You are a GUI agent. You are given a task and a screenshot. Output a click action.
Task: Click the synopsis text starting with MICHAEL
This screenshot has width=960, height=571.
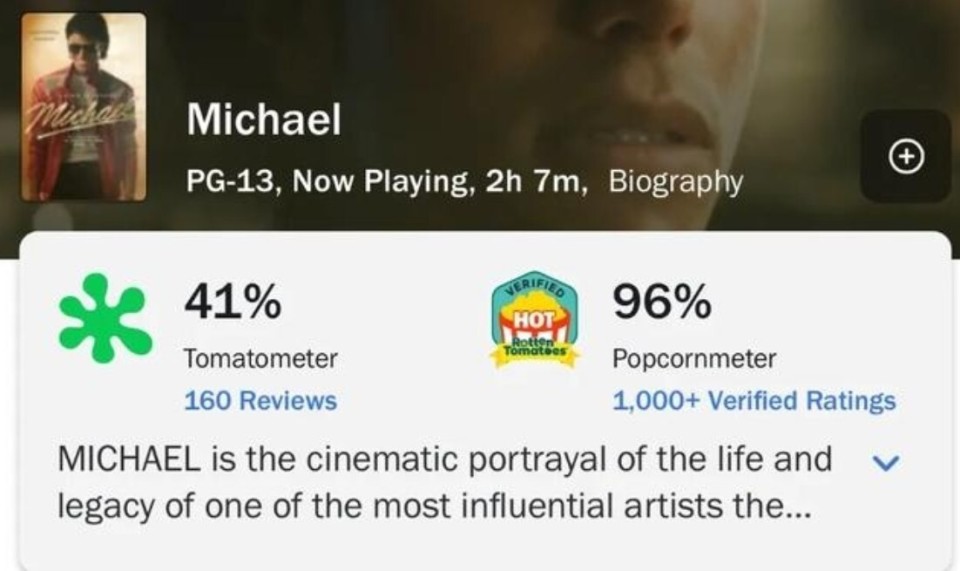coord(444,459)
